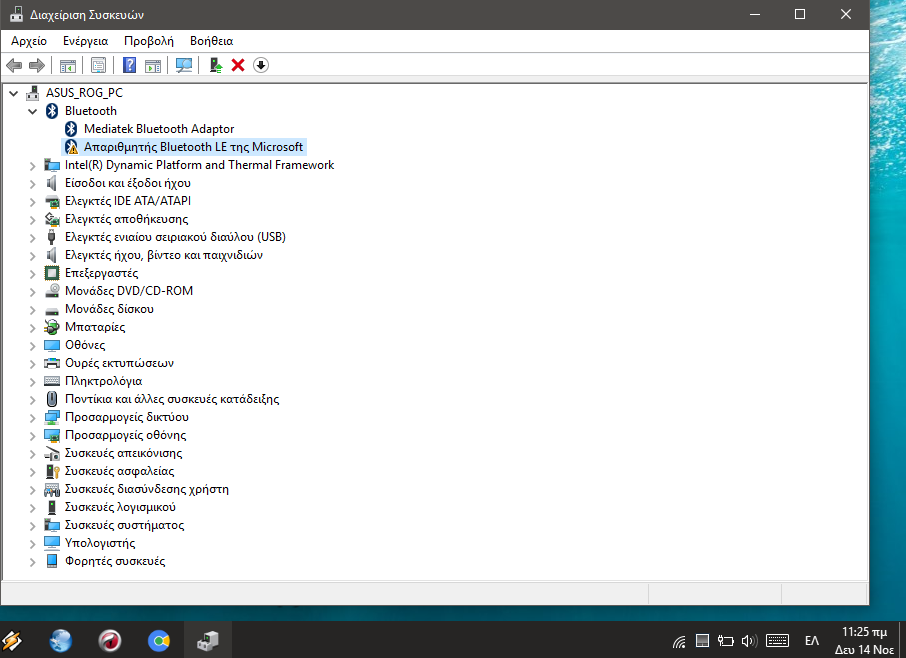Click the blue Help toolbar icon
The height and width of the screenshot is (658, 906).
point(129,65)
